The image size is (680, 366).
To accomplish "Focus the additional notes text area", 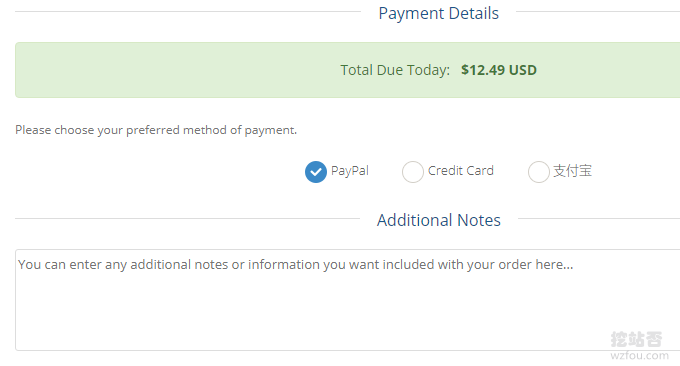I will (x=347, y=300).
